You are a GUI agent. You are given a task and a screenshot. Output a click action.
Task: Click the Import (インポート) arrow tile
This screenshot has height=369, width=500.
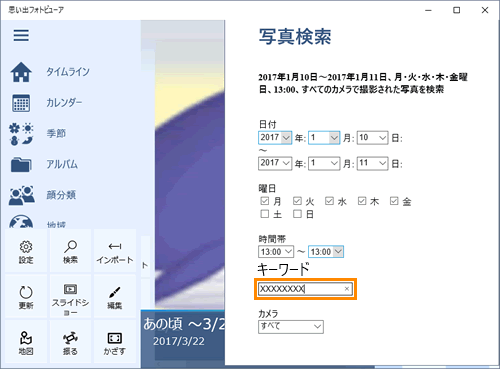115,251
